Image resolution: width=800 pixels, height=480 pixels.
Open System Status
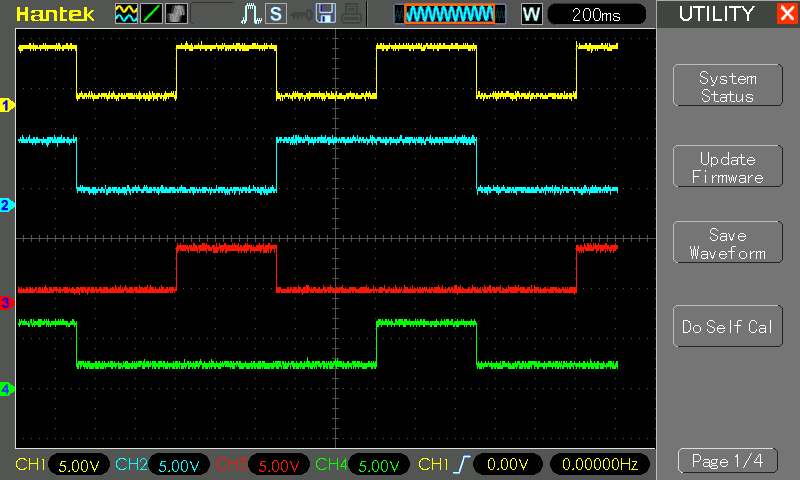(727, 87)
